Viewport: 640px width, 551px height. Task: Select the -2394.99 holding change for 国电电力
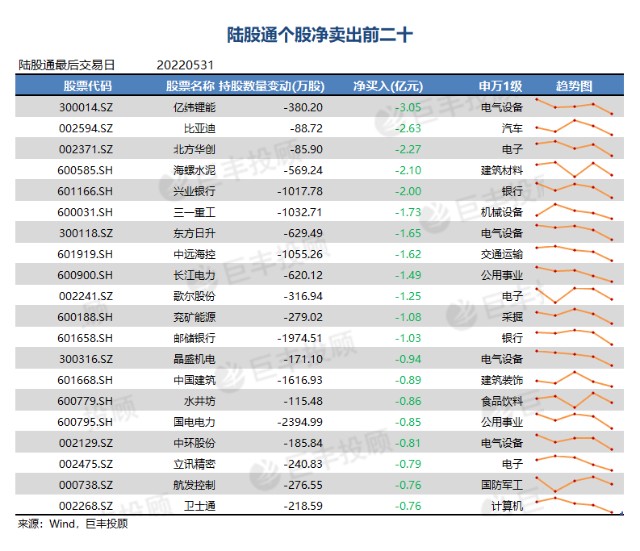coord(300,422)
